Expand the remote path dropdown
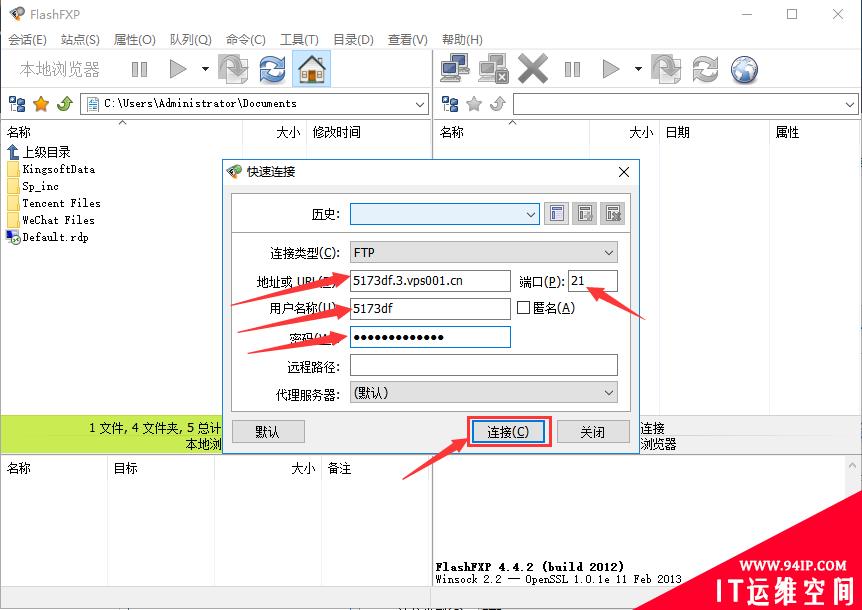The height and width of the screenshot is (610, 862). click(x=849, y=104)
